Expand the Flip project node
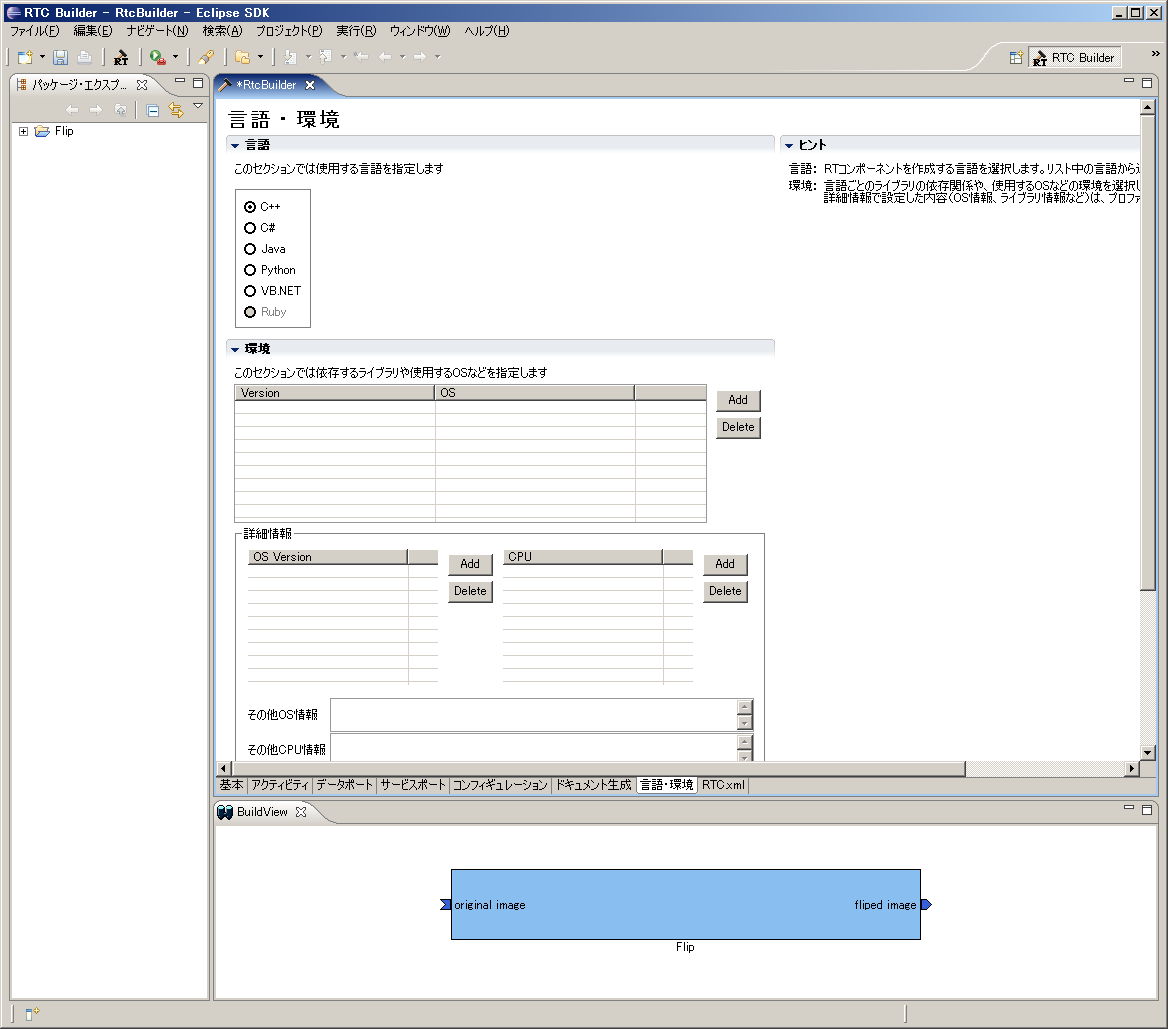The width and height of the screenshot is (1168, 1029). [24, 130]
